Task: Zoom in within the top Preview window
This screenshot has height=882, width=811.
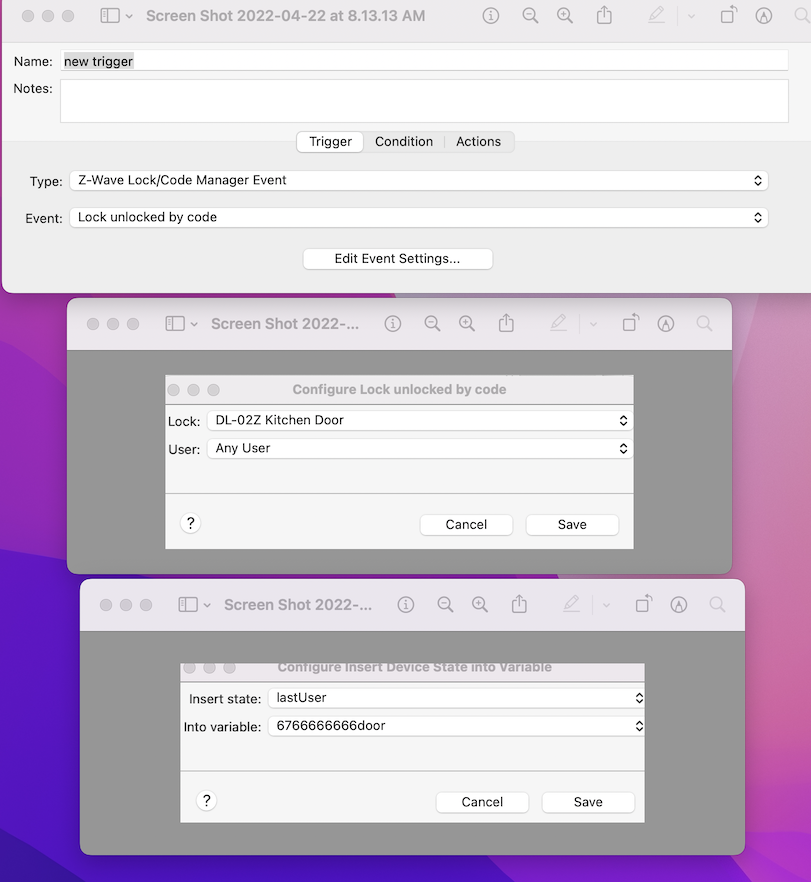Action: click(565, 16)
